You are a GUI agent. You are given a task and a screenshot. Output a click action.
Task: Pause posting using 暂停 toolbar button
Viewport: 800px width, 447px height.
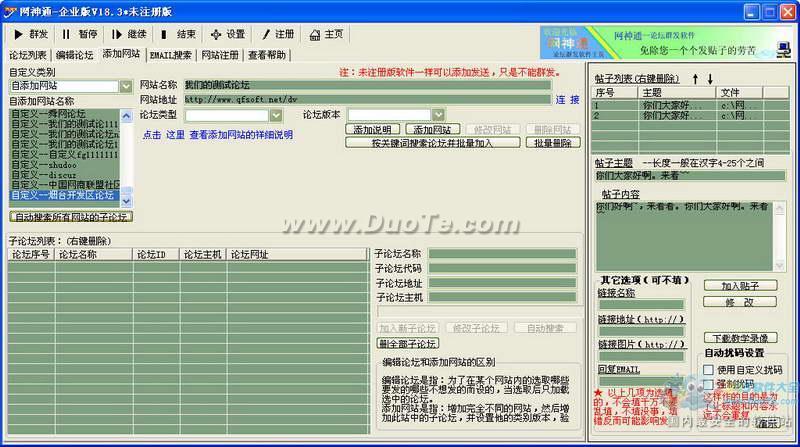tap(79, 34)
